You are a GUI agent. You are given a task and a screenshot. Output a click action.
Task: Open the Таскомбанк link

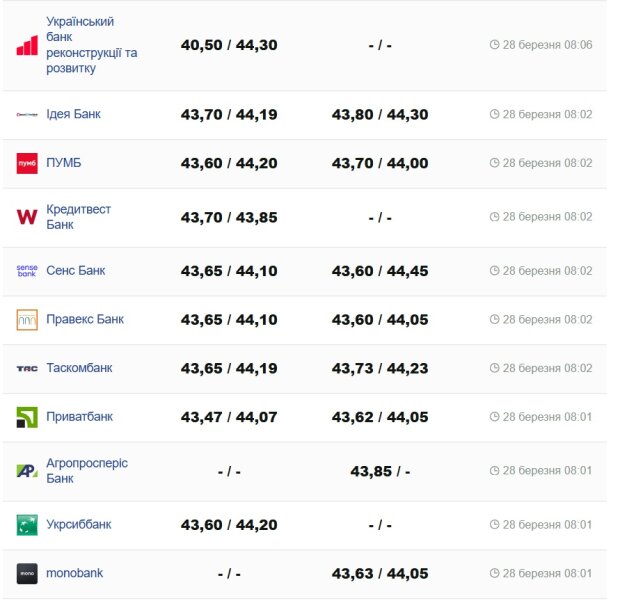[x=79, y=368]
